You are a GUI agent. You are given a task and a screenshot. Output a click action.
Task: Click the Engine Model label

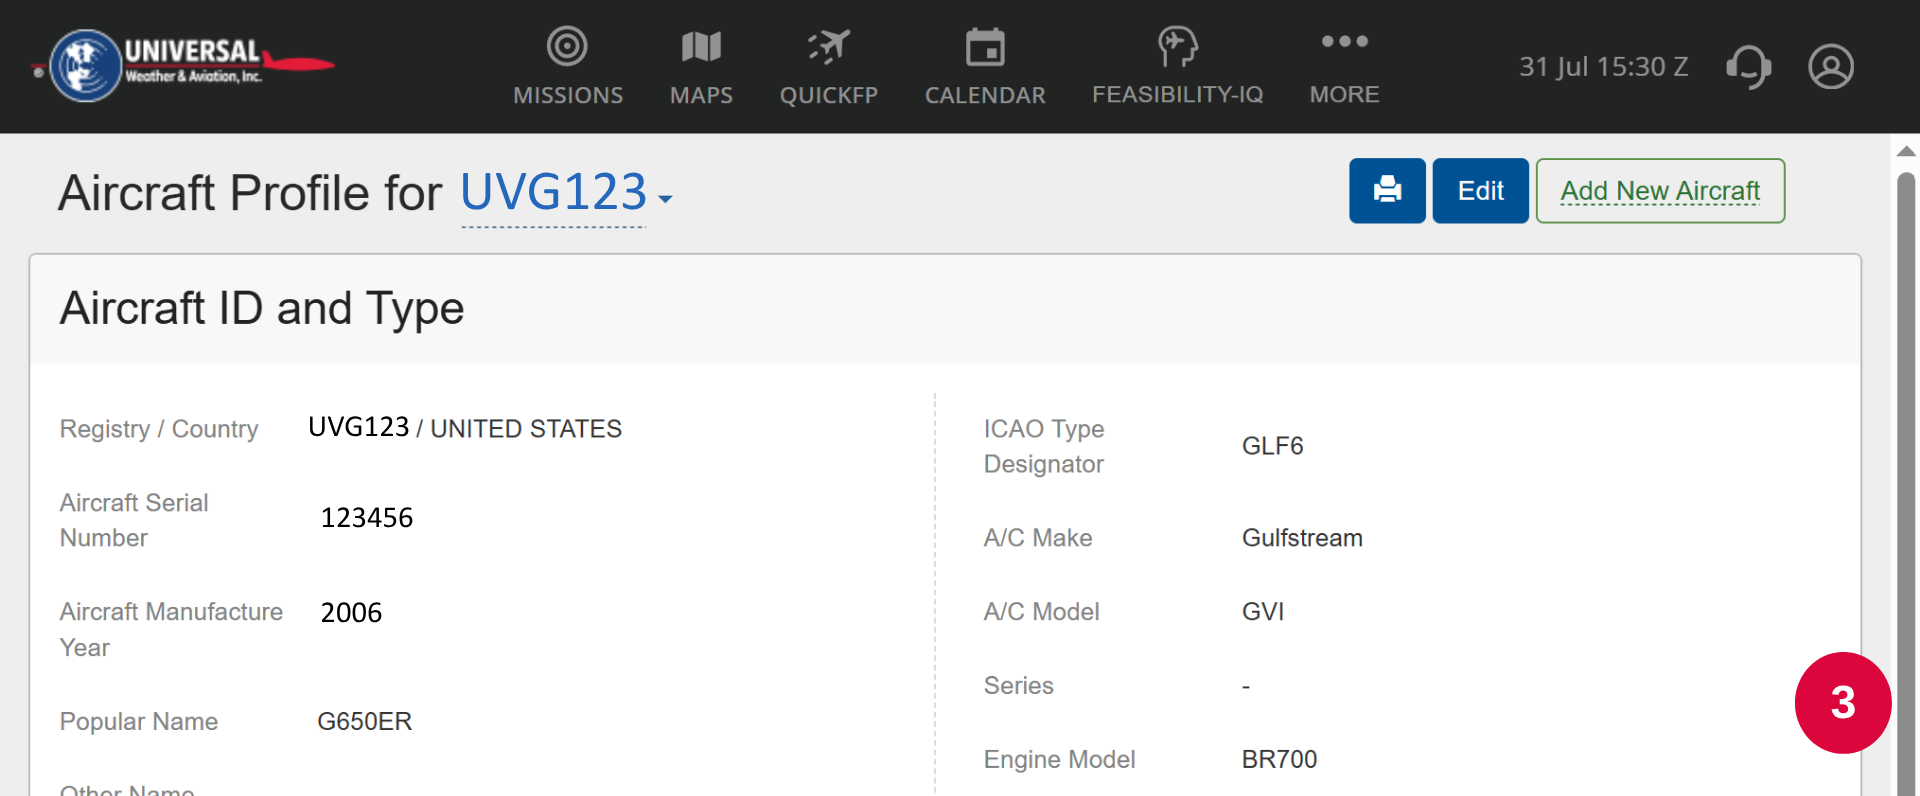(1059, 760)
